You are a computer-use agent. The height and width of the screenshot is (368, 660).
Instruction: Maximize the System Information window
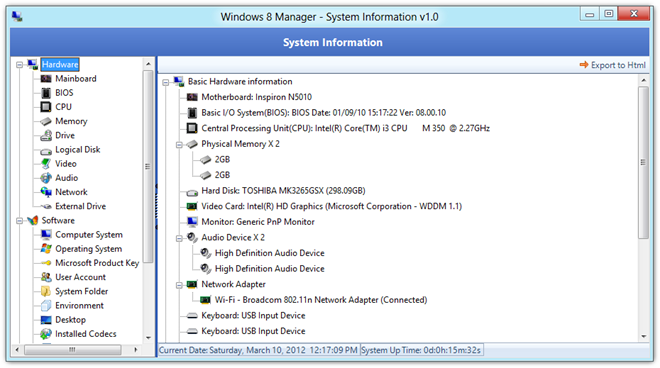tap(609, 14)
